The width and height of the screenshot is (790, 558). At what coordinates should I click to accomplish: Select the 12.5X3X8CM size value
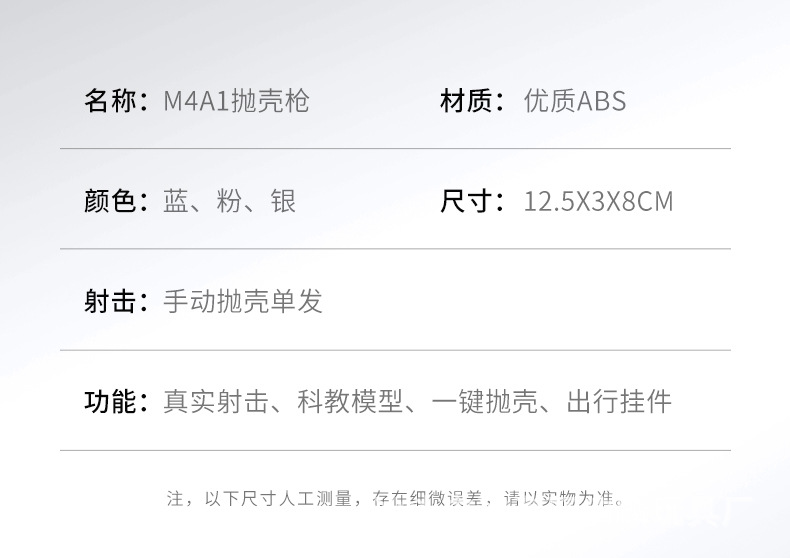(598, 201)
